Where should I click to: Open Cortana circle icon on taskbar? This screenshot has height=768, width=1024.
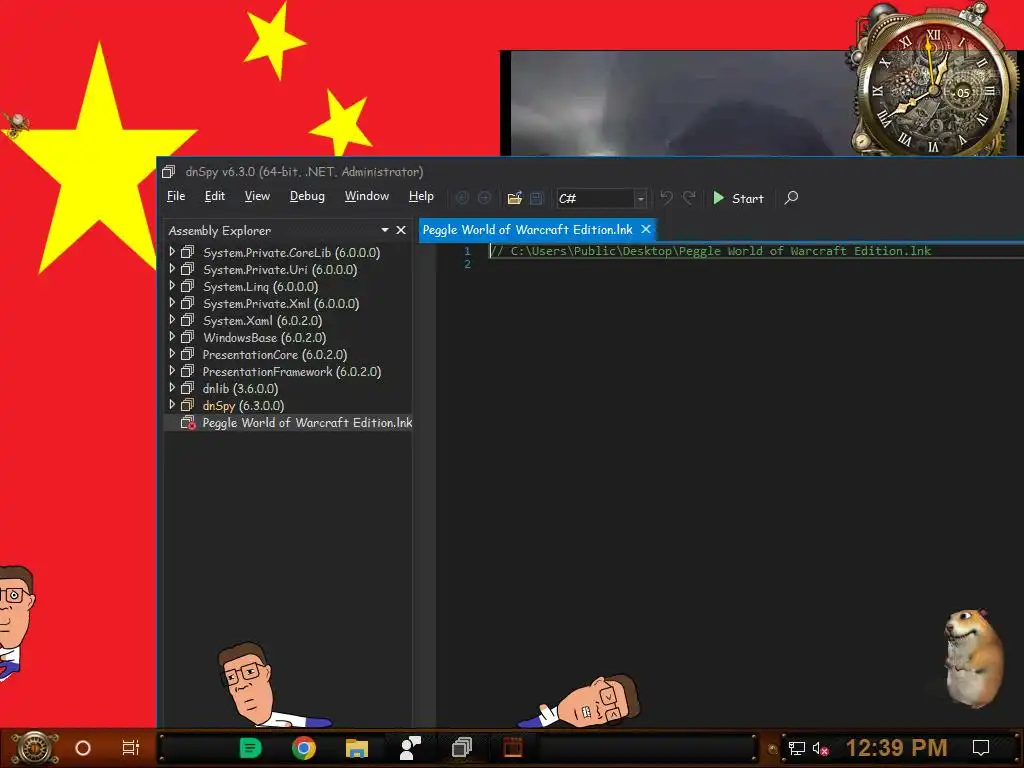click(x=83, y=748)
